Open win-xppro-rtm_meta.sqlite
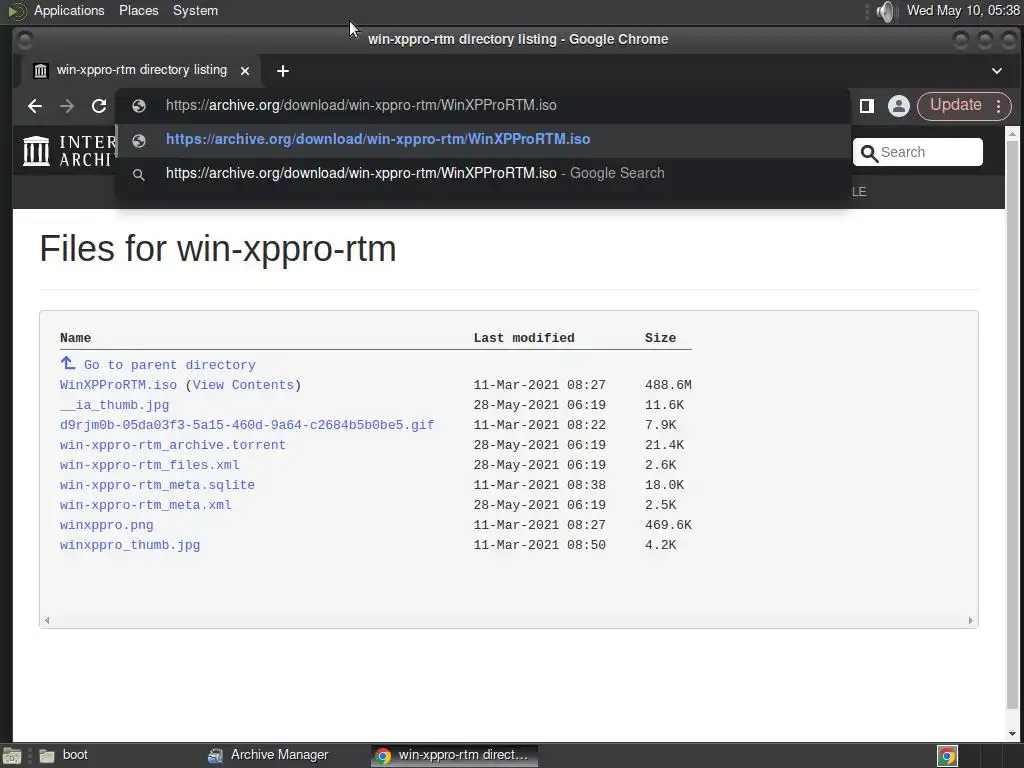 pyautogui.click(x=157, y=485)
